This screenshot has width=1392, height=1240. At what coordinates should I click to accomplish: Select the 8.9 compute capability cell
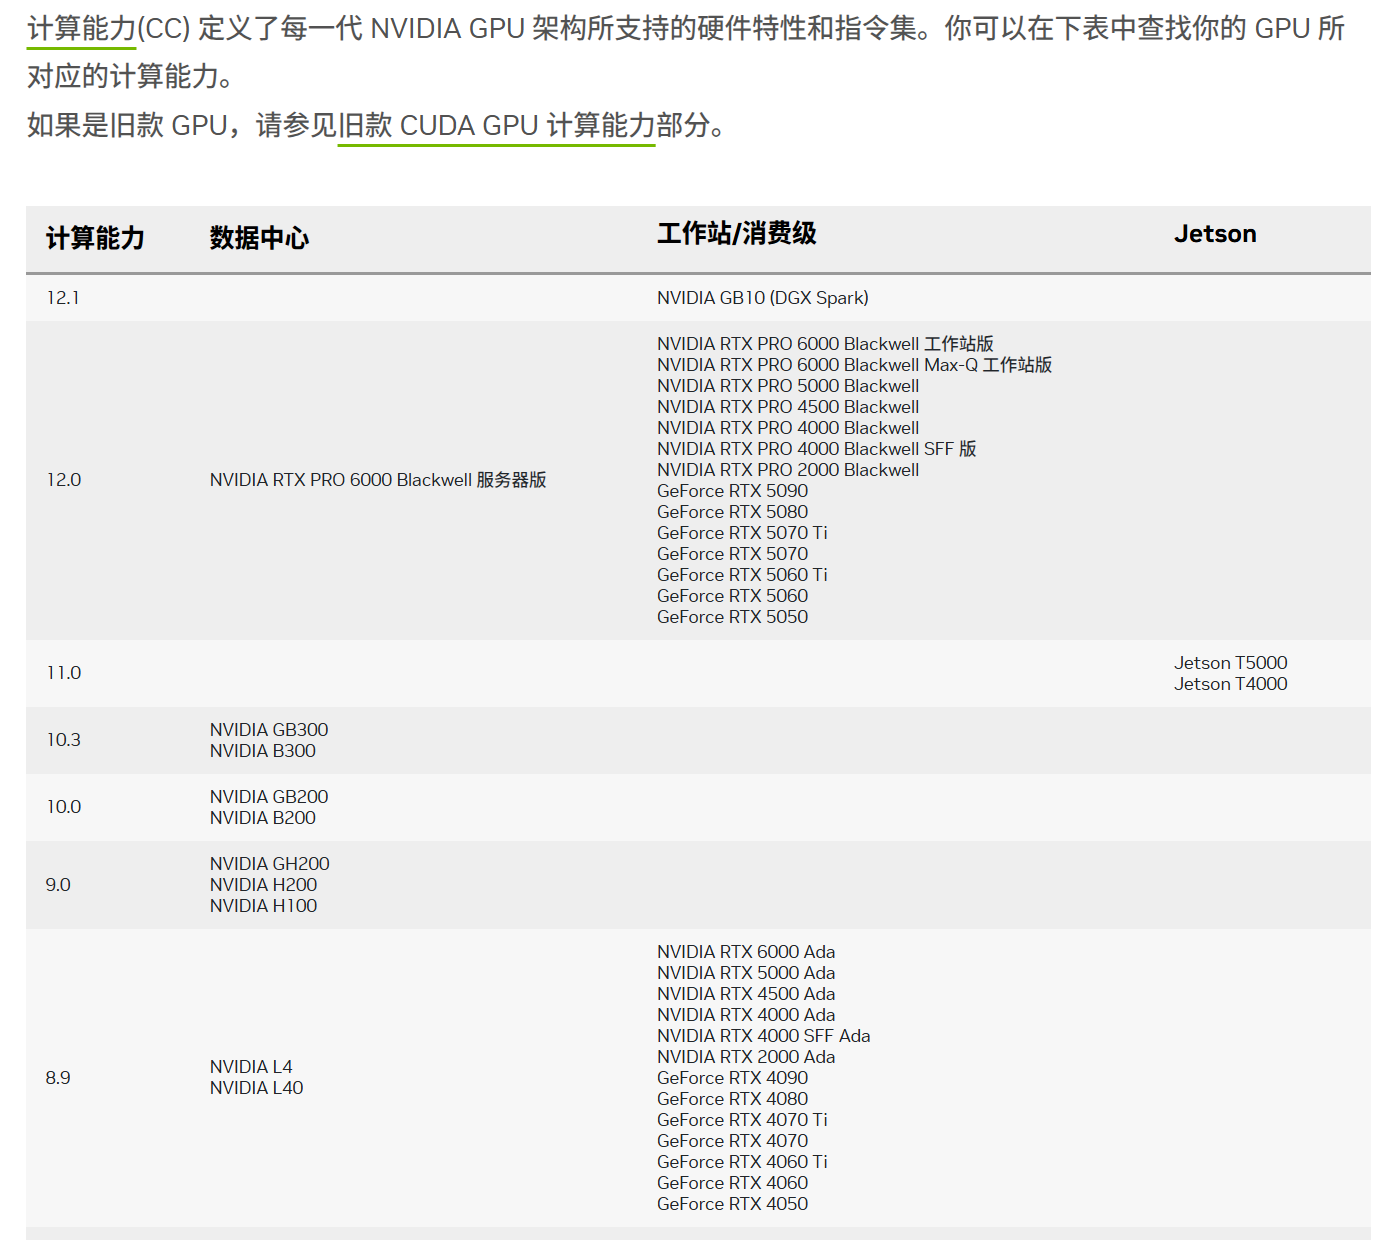(x=58, y=1078)
